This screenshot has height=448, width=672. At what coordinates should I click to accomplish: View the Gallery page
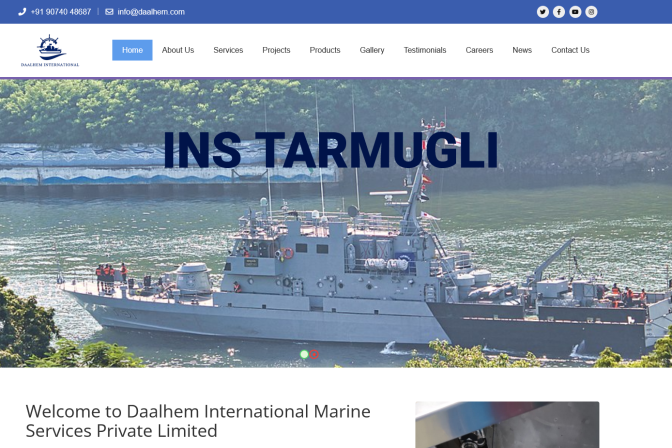pyautogui.click(x=372, y=50)
